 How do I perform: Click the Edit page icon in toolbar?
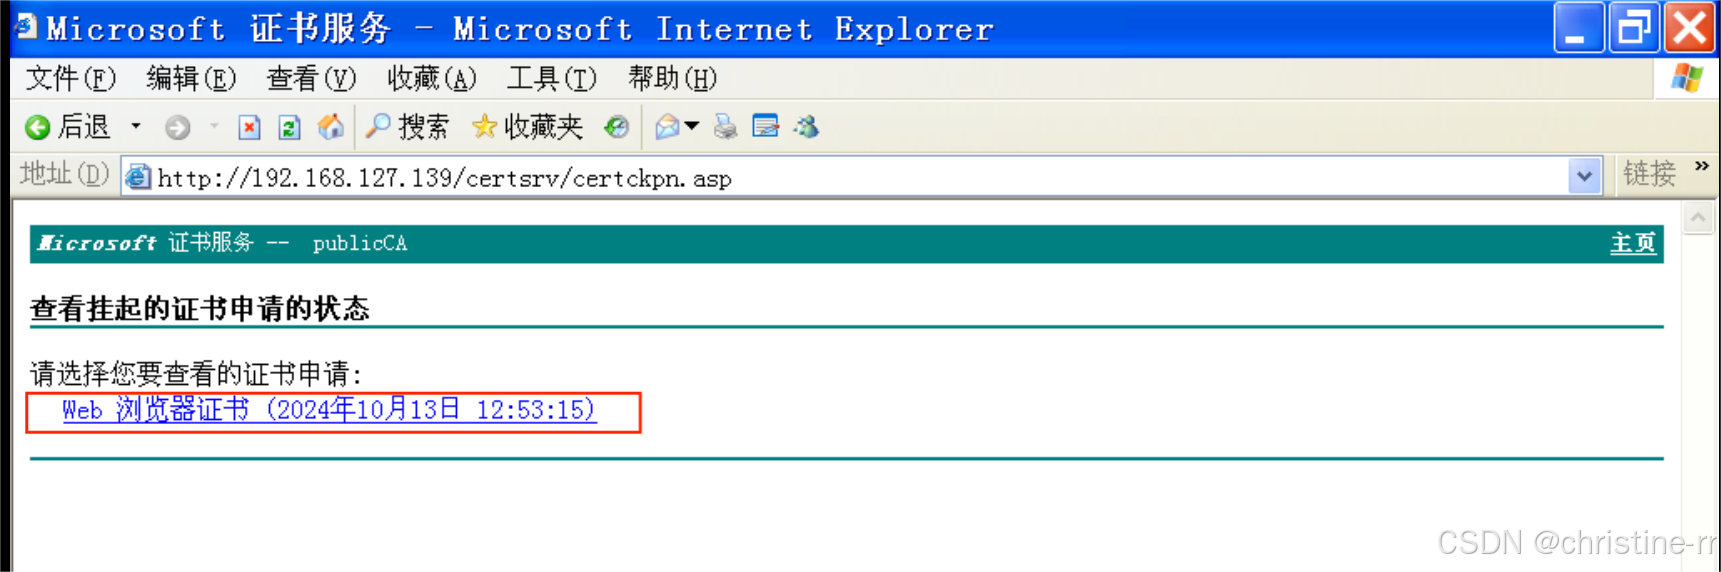pyautogui.click(x=766, y=126)
